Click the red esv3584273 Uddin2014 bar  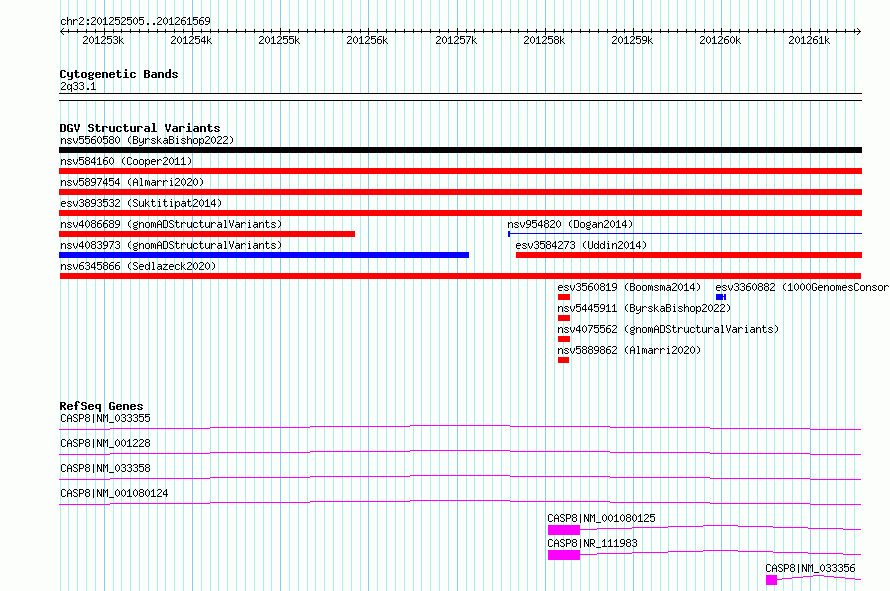689,255
